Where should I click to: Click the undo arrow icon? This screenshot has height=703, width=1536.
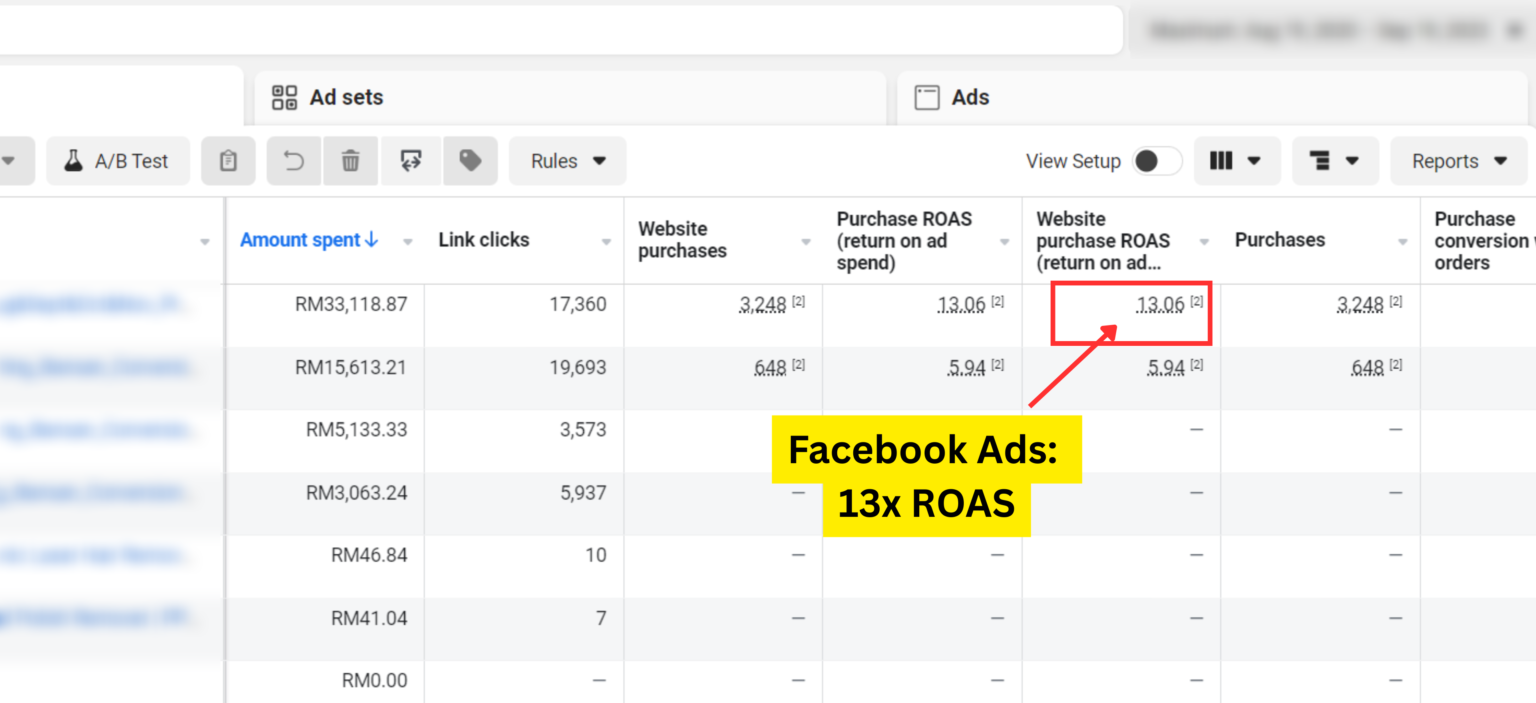click(x=294, y=161)
